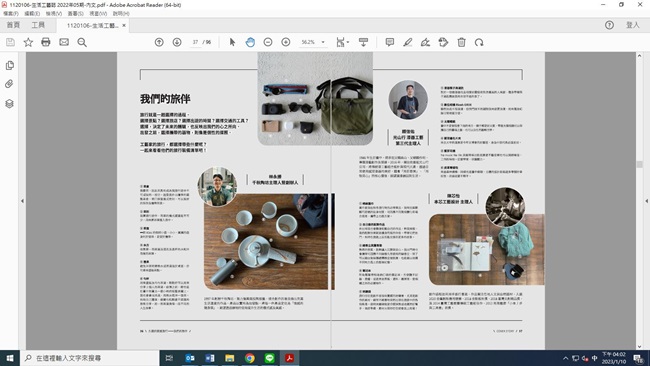Viewport: 650px width, 366px height.
Task: Add a sticky note comment
Action: (x=390, y=42)
